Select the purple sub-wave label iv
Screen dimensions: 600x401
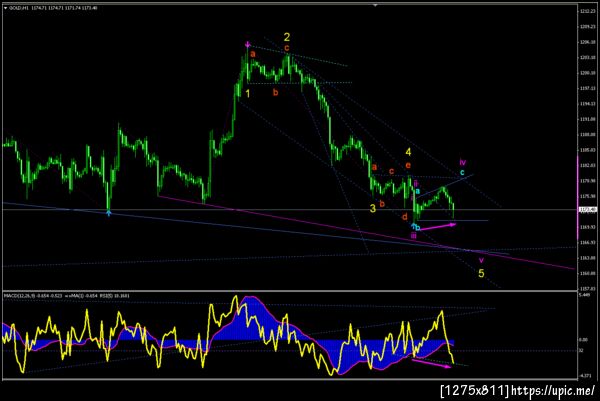click(x=463, y=162)
